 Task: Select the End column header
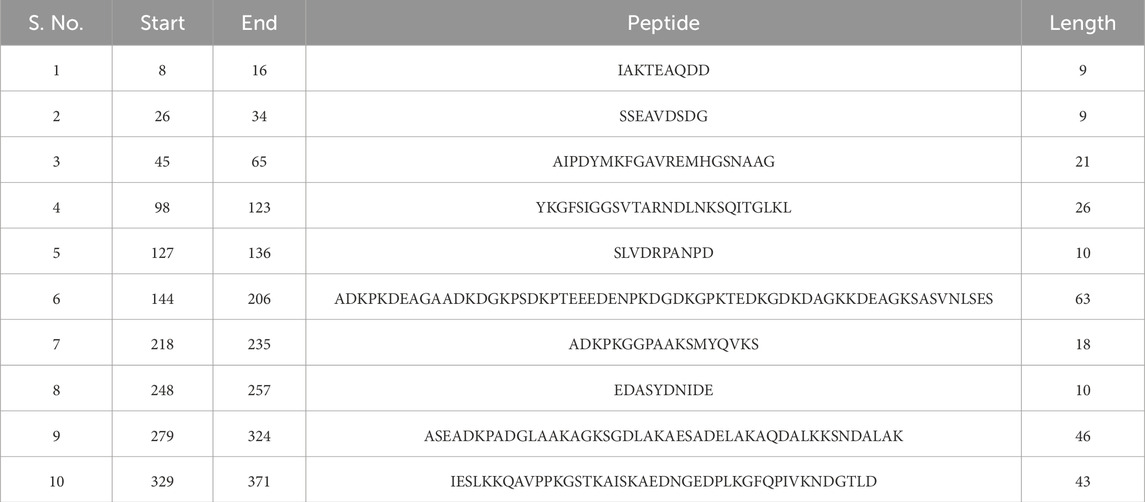pos(259,23)
